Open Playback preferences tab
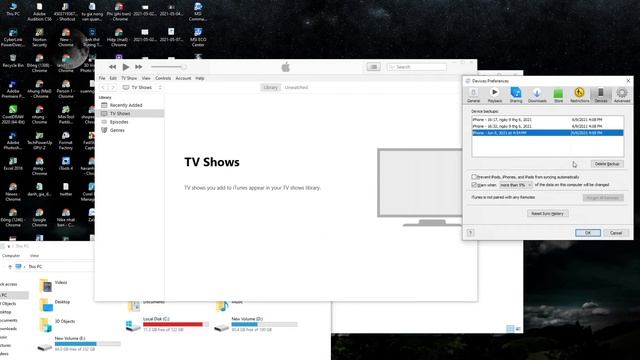 (495, 95)
